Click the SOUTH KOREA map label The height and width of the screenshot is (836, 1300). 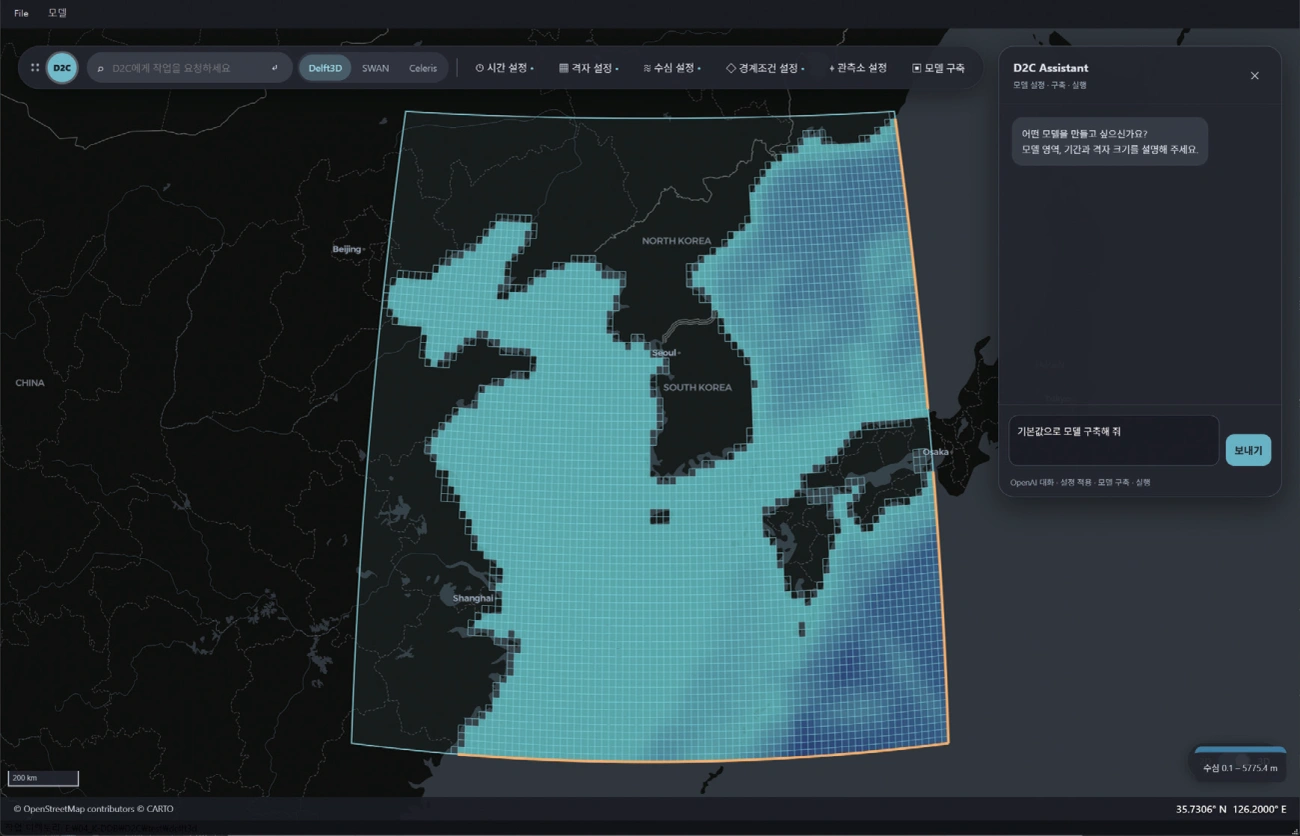tap(697, 387)
